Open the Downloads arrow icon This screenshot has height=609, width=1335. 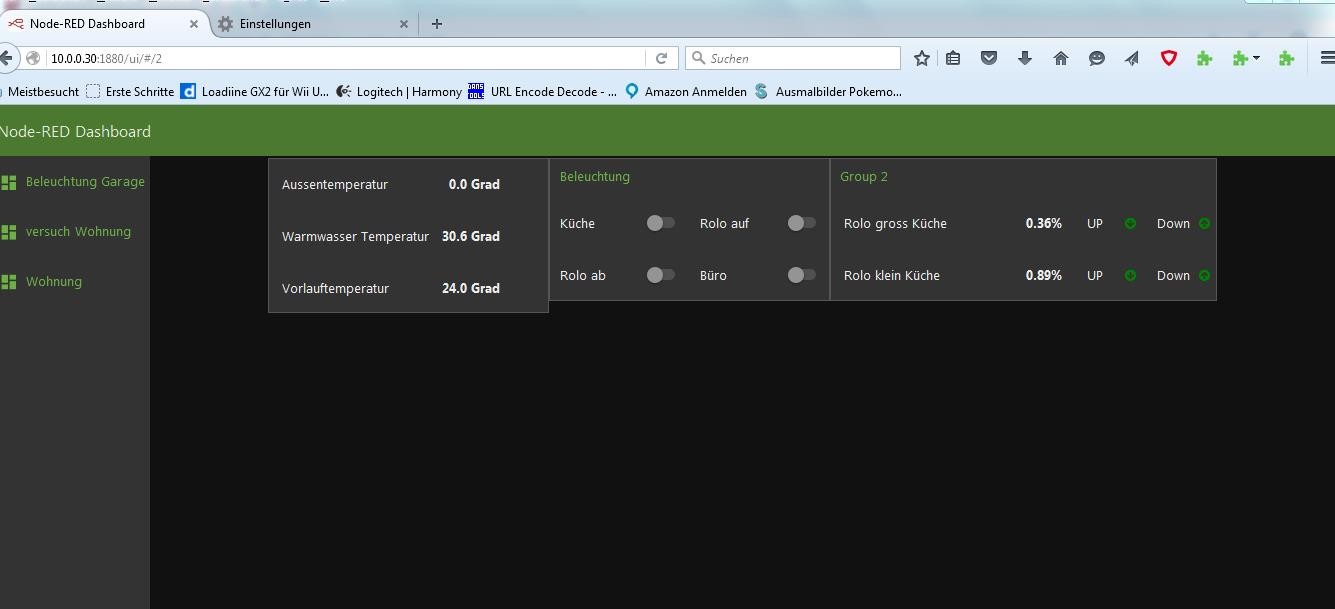point(1025,58)
